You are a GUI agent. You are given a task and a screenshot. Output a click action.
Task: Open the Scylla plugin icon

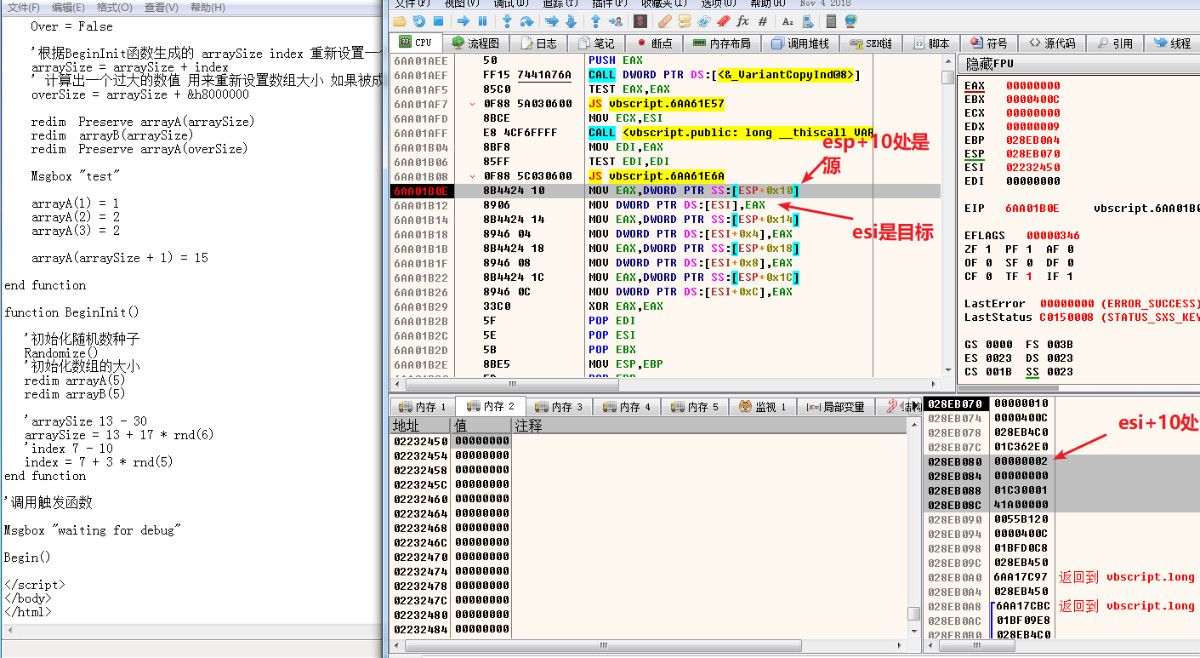tap(640, 20)
